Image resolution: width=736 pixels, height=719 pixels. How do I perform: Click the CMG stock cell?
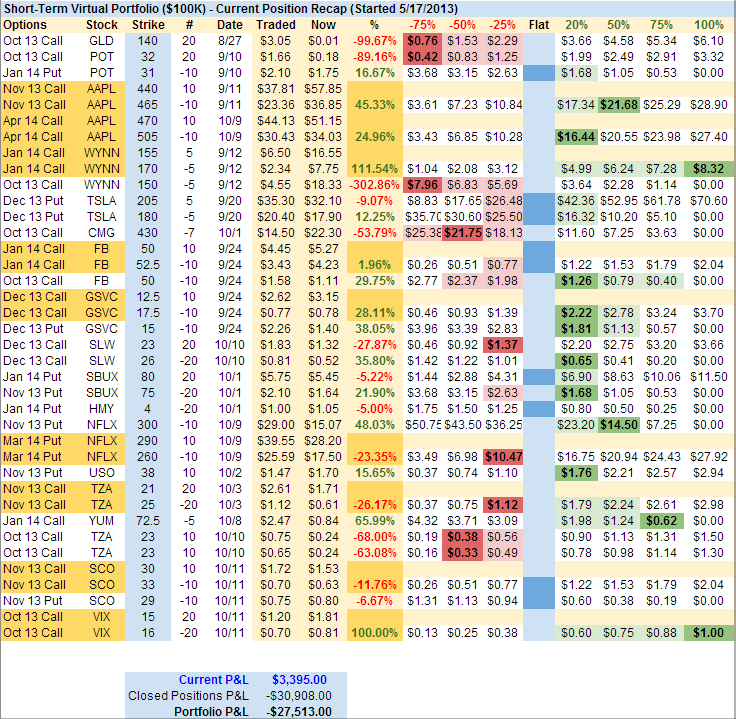click(x=102, y=232)
